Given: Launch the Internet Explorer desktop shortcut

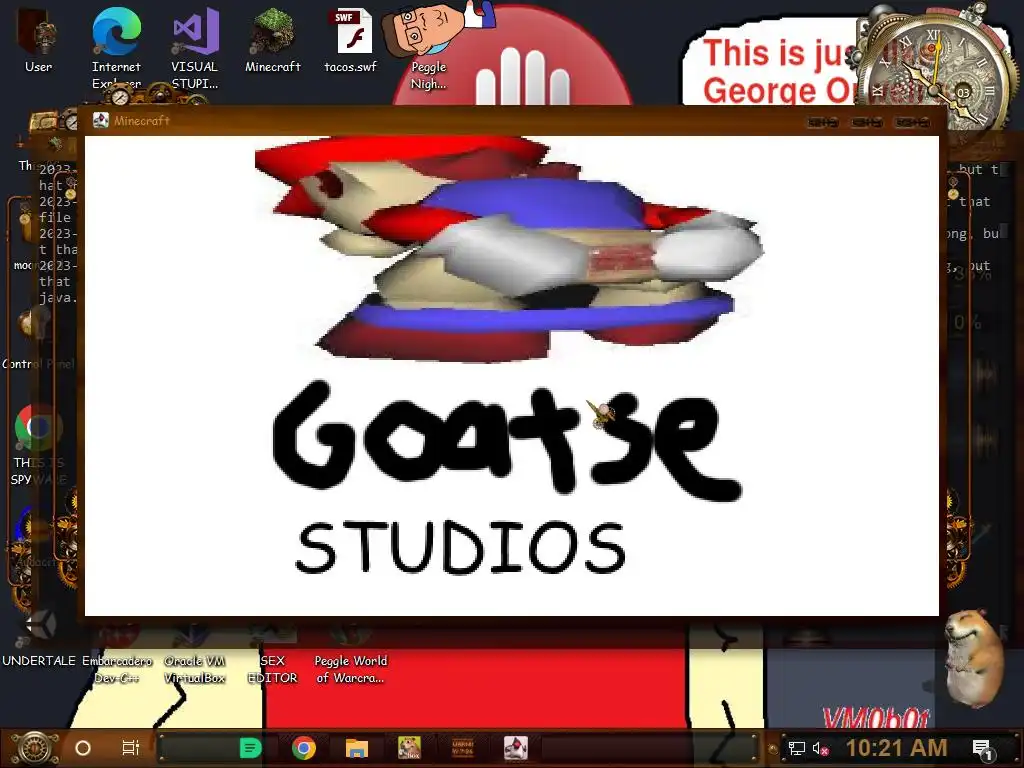Looking at the screenshot, I should [x=116, y=47].
